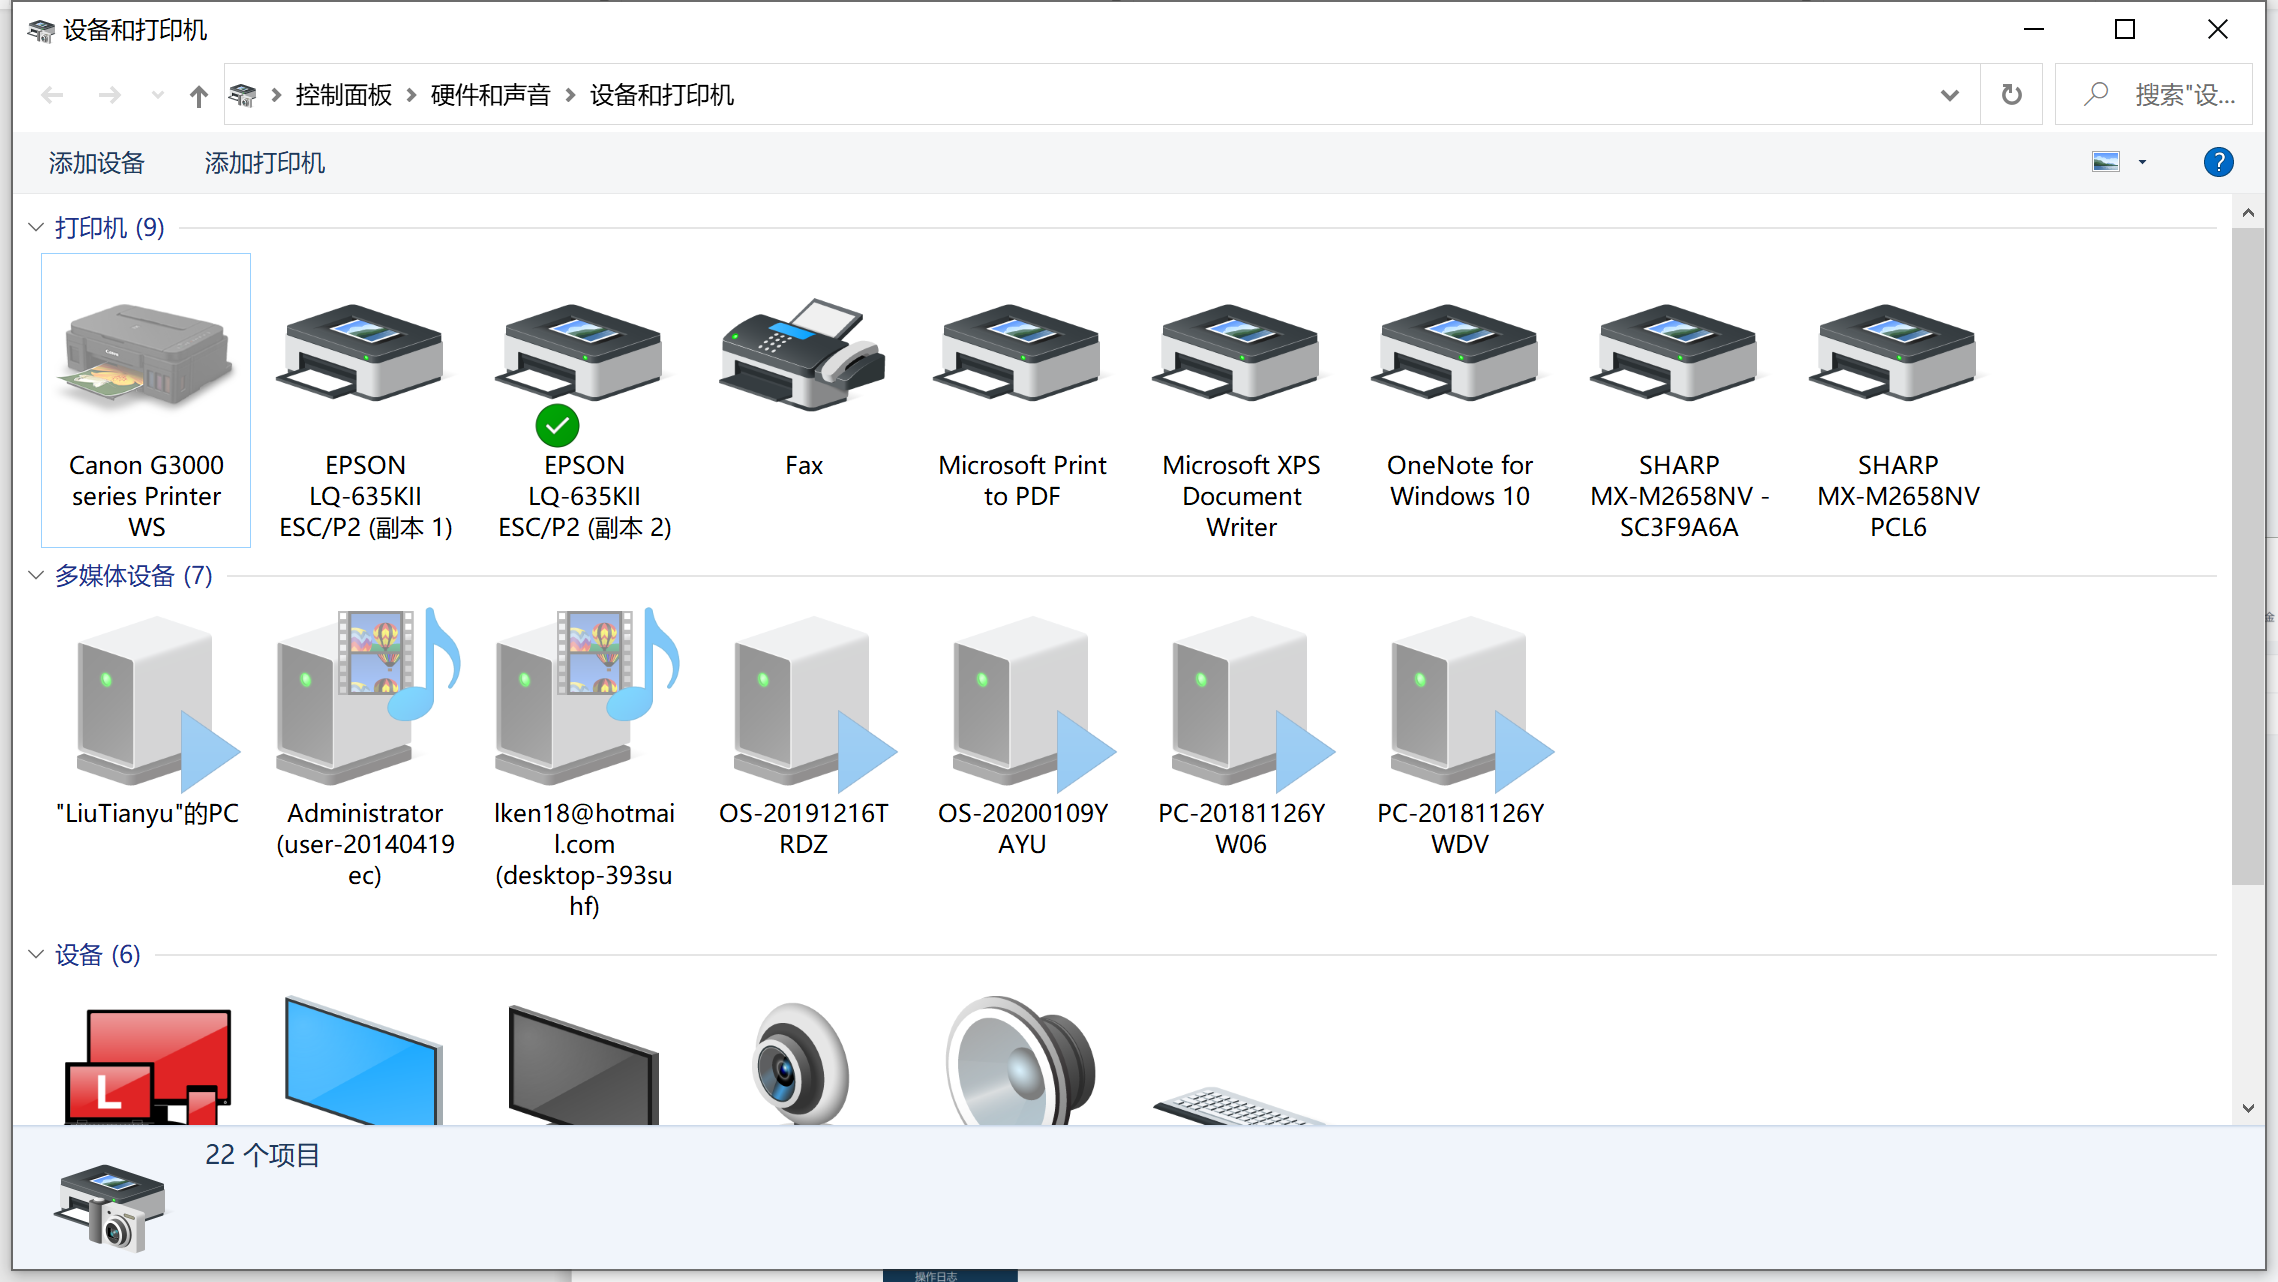Focus the 搜索 search input field

click(2153, 94)
